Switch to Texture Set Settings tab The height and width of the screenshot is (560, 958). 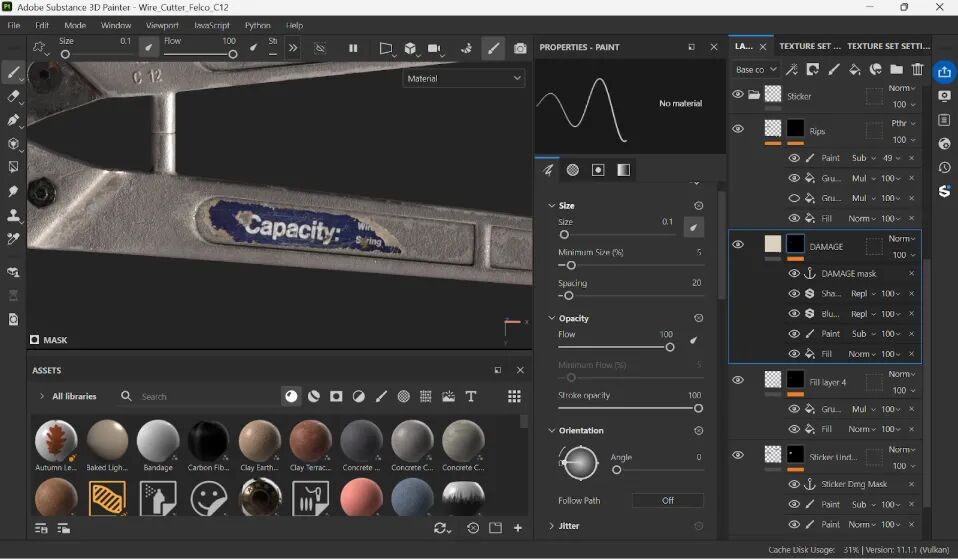tap(888, 46)
